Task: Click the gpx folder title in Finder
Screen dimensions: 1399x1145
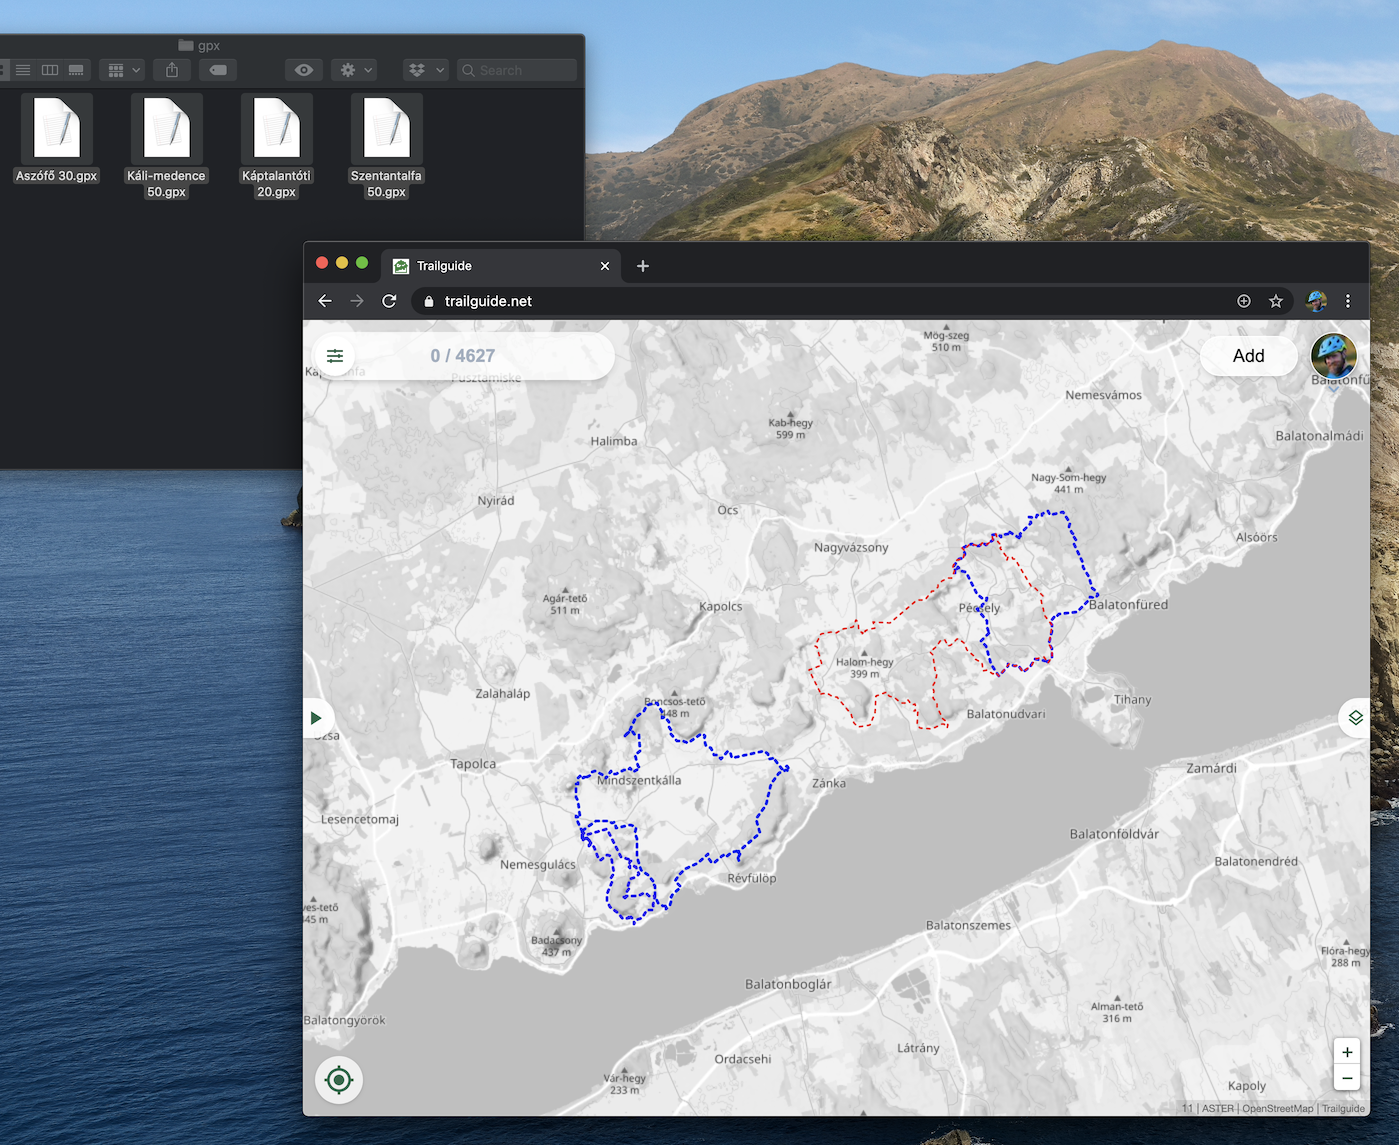Action: pos(199,45)
